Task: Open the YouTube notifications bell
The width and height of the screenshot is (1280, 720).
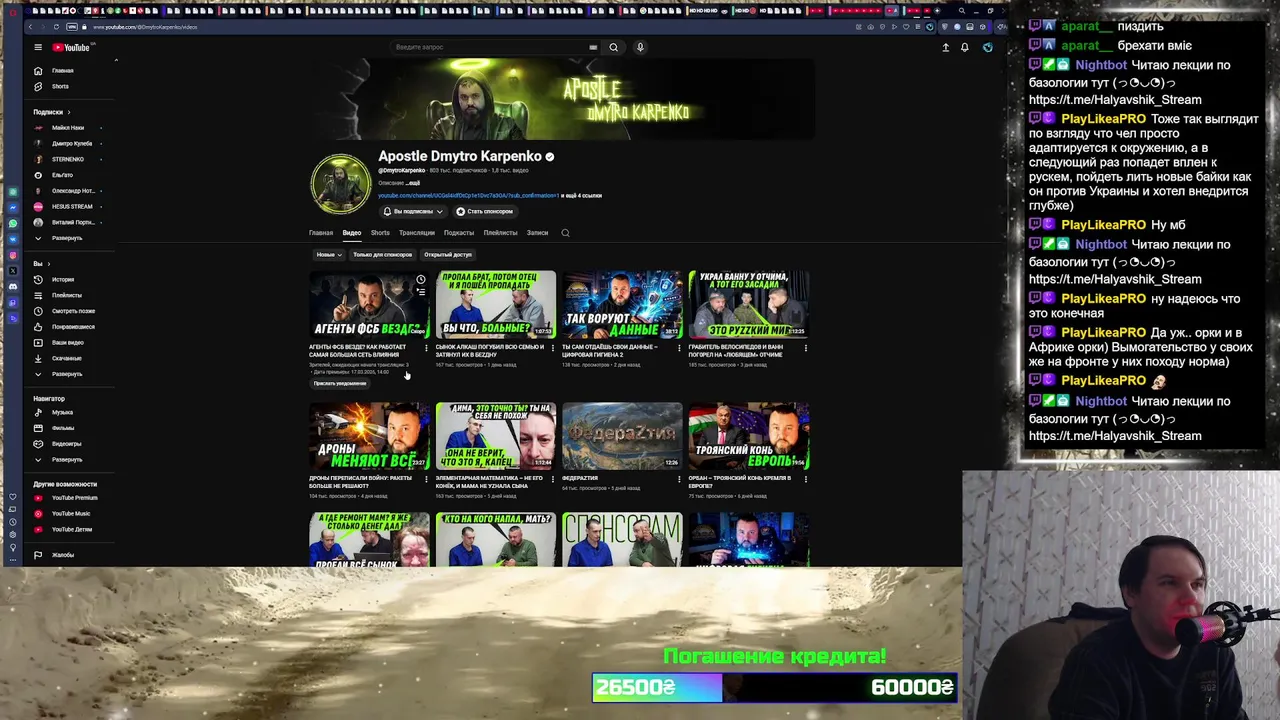Action: pos(965,47)
